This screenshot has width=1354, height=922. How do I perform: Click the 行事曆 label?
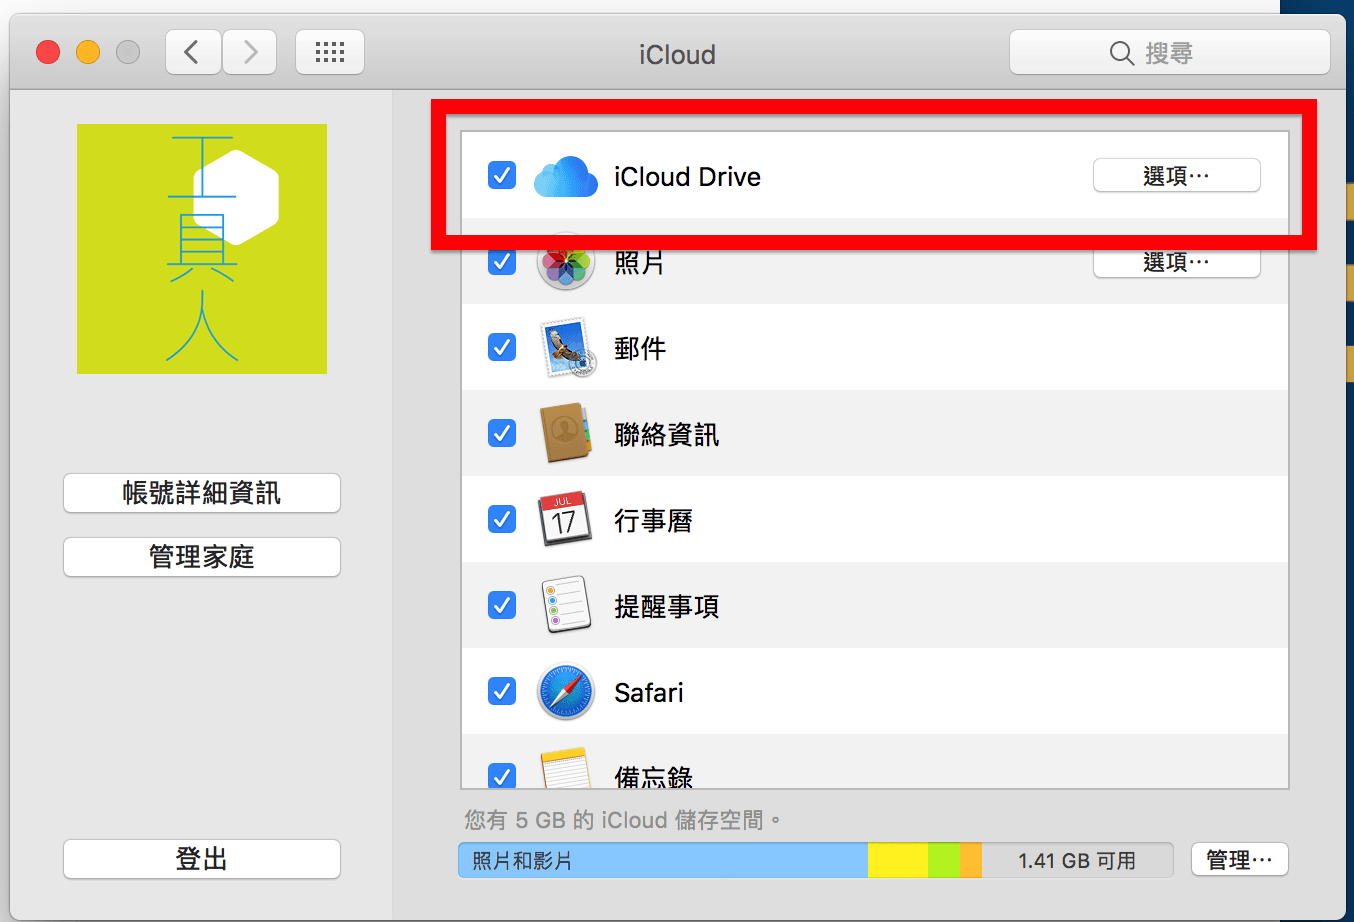pos(654,521)
